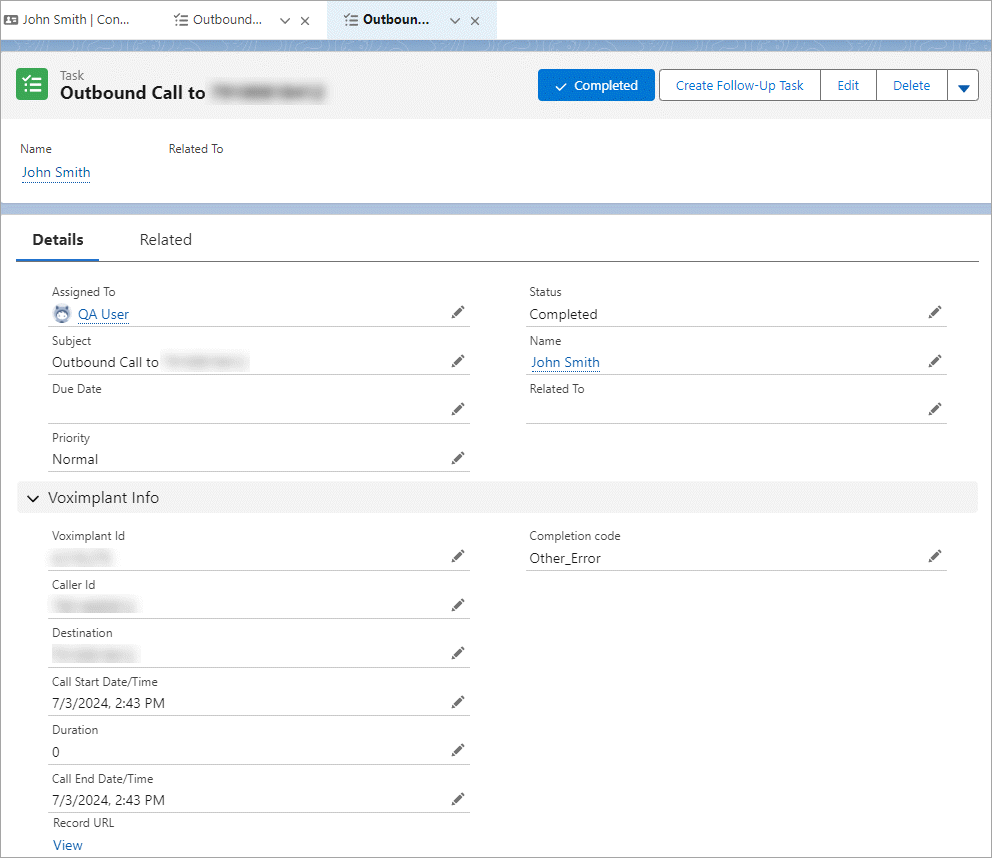Open the active Outbound tab's chevron menu
The width and height of the screenshot is (992, 858).
coord(455,21)
